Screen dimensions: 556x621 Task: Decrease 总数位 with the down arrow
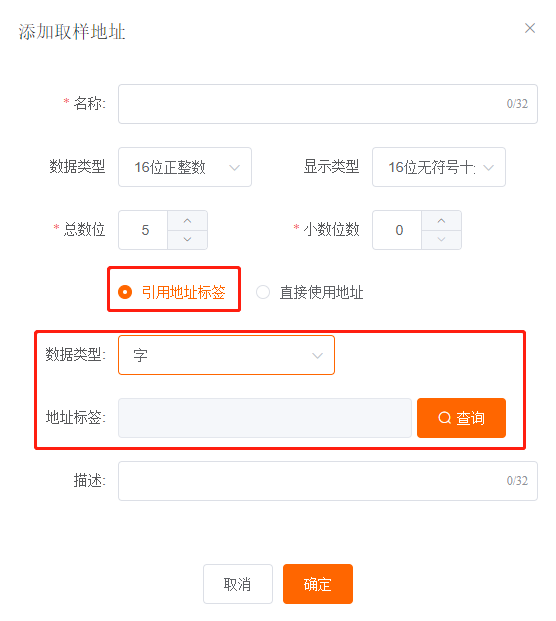(x=187, y=240)
